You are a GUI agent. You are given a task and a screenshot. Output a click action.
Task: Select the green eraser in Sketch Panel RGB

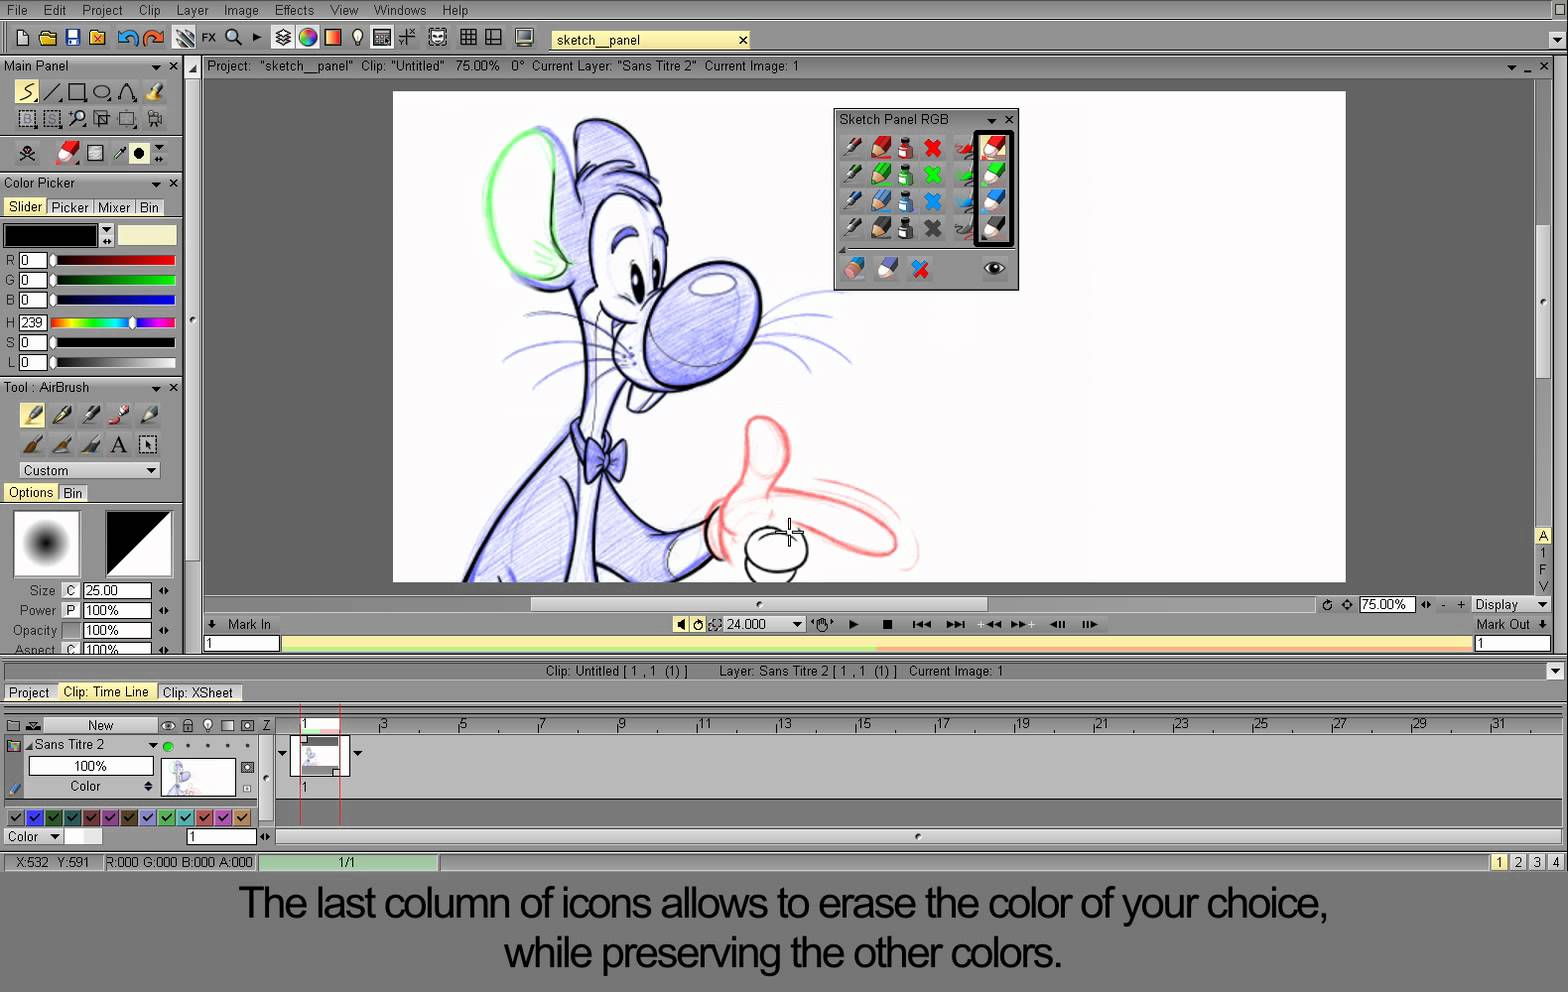(993, 175)
